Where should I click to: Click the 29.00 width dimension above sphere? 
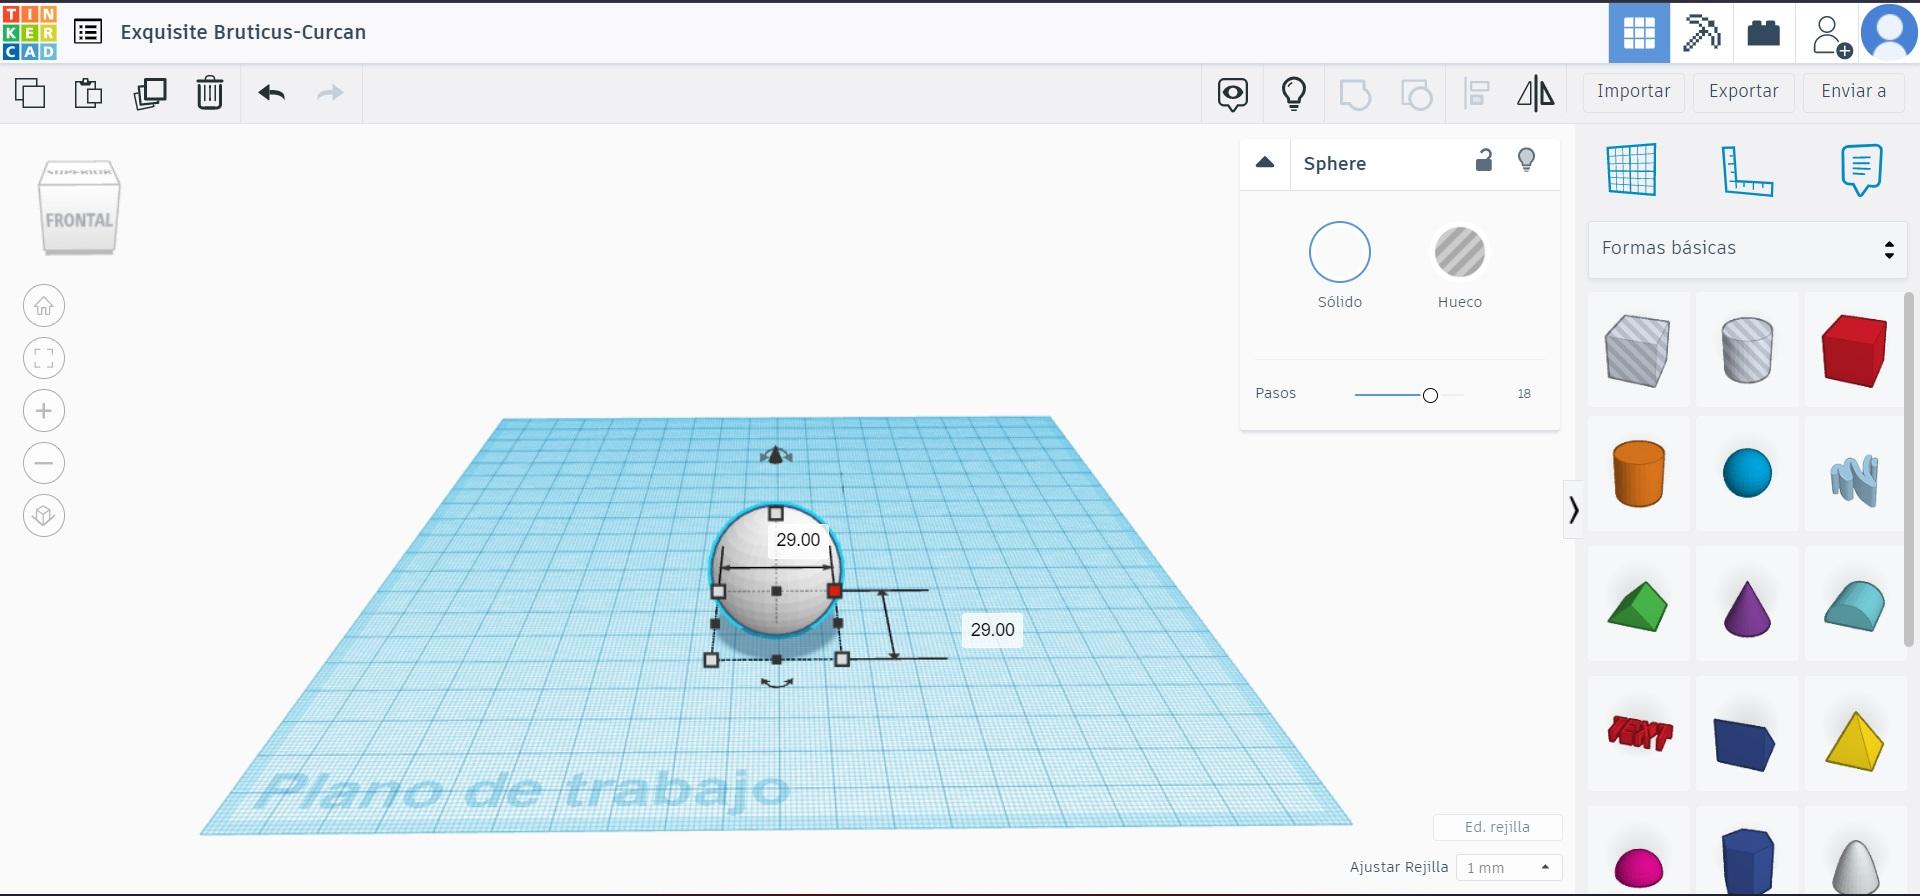click(x=798, y=540)
